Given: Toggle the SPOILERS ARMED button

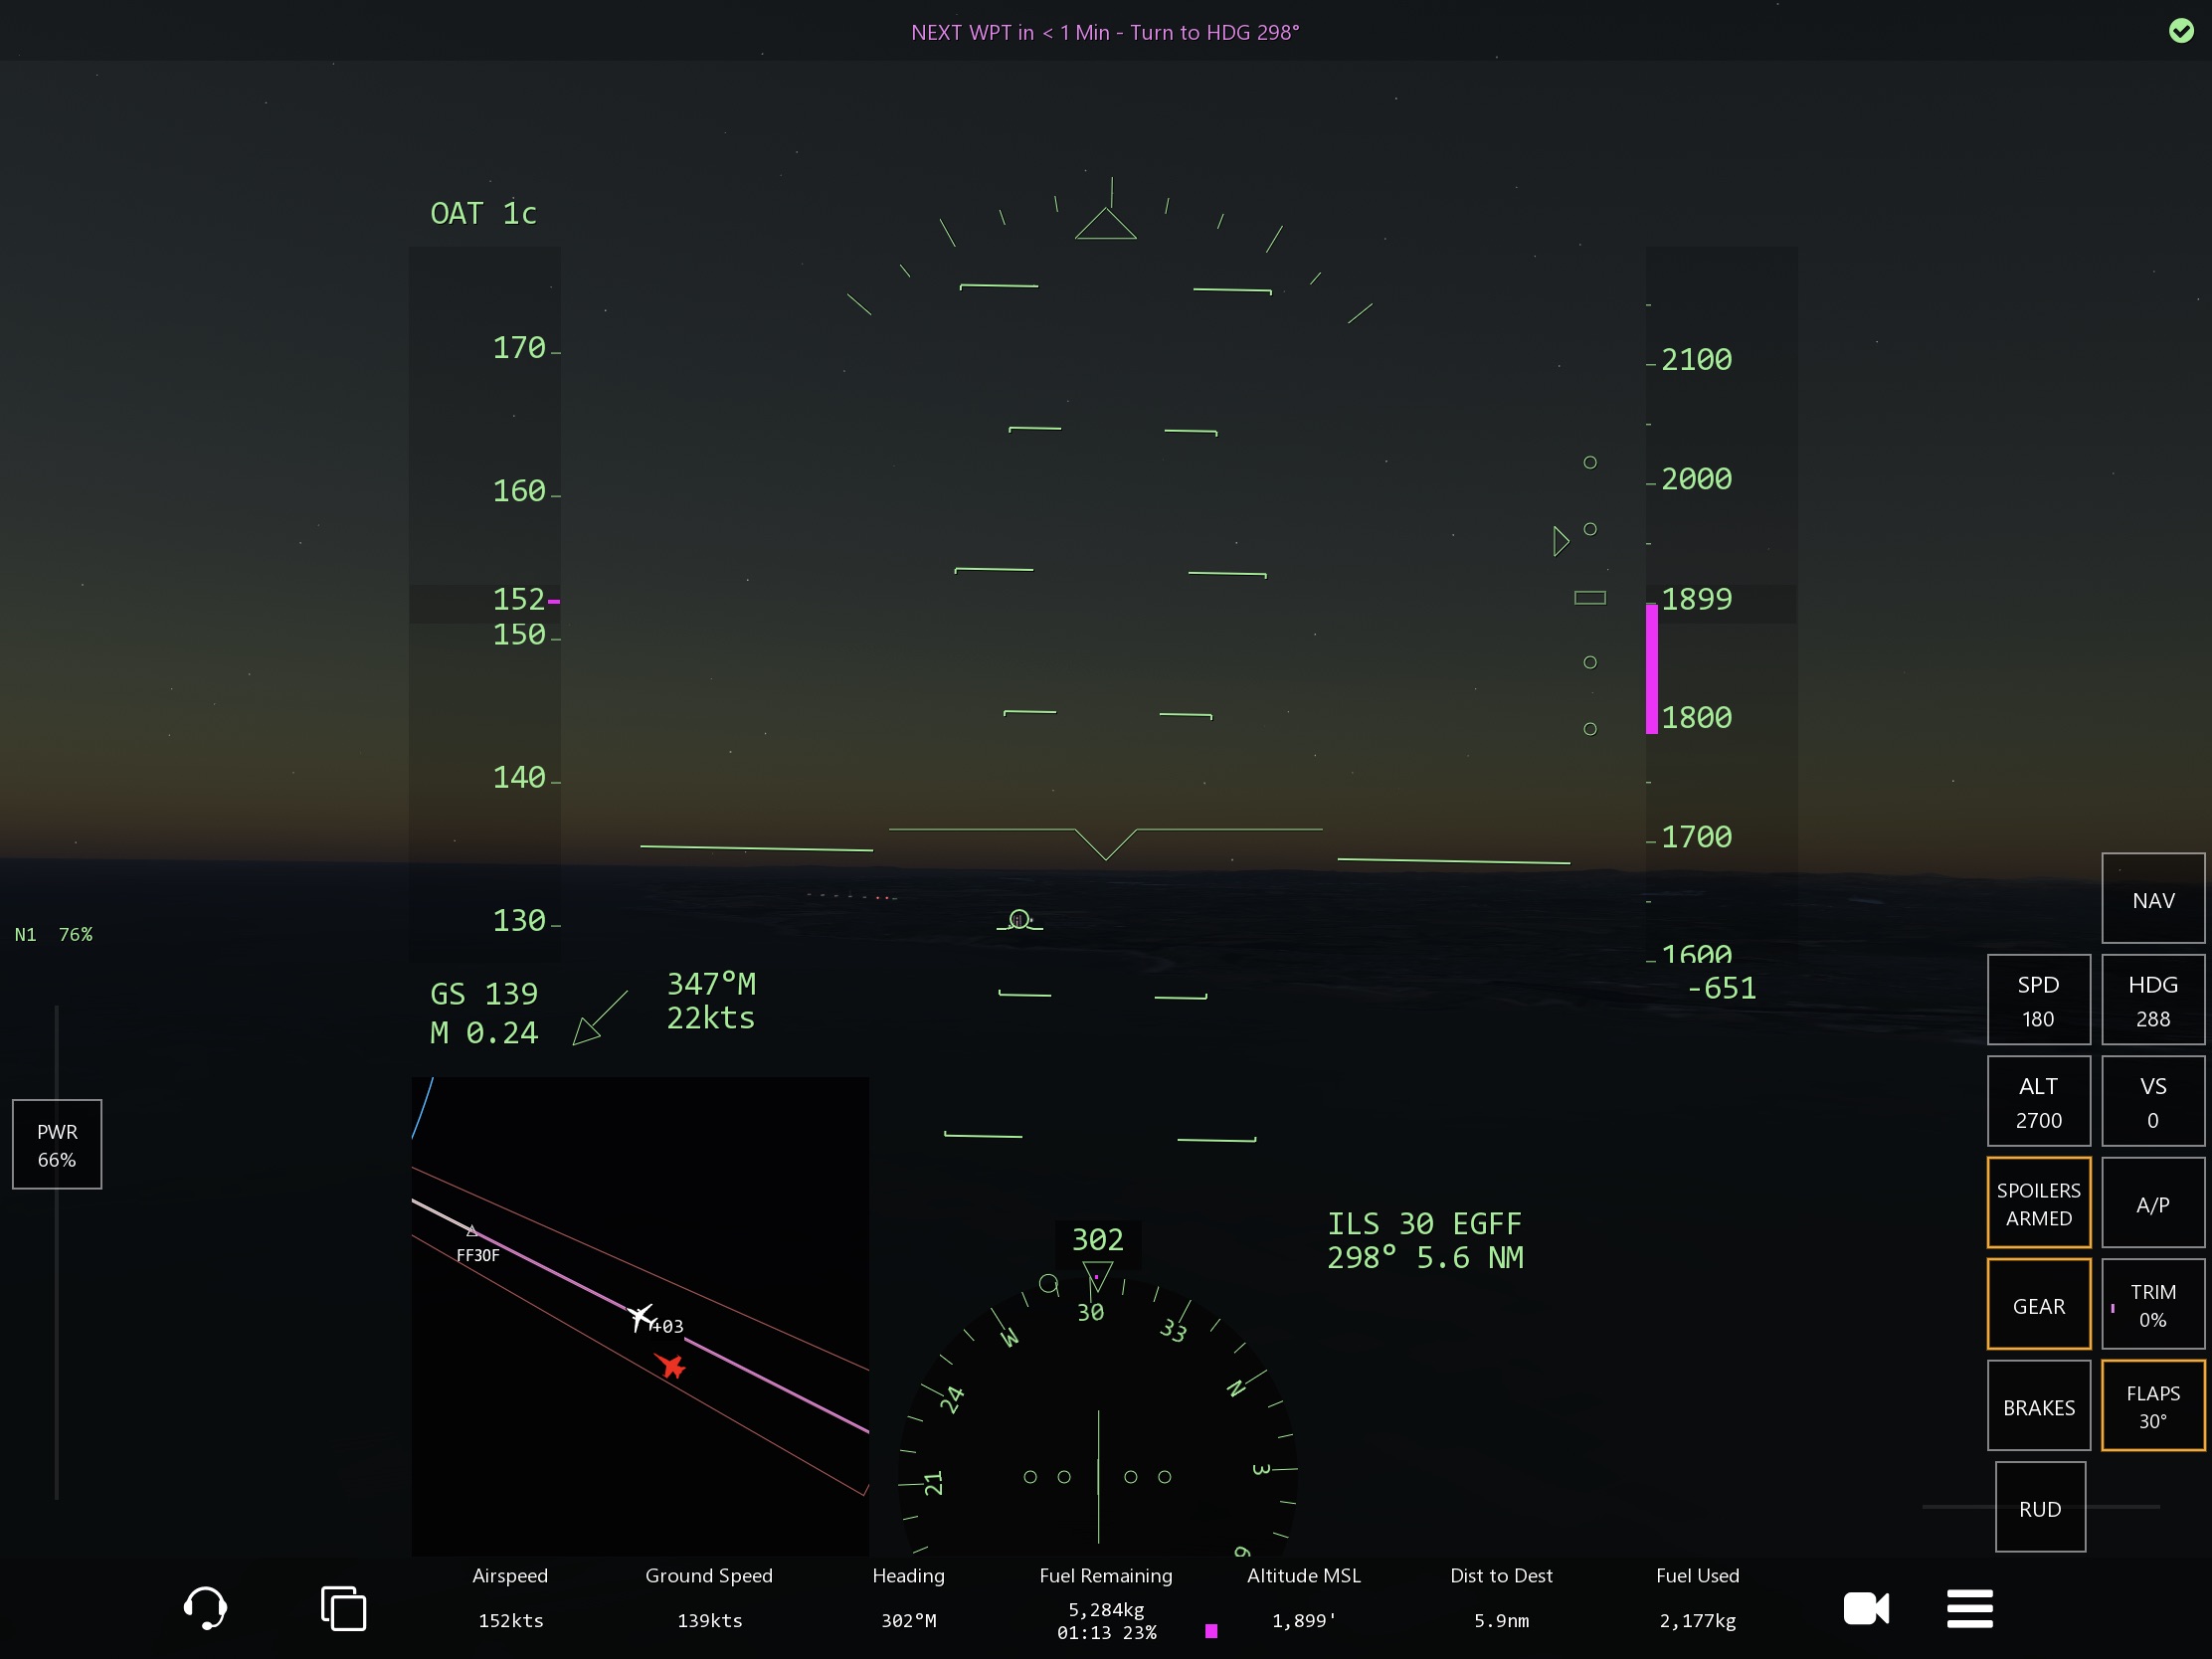Looking at the screenshot, I should 2038,1203.
